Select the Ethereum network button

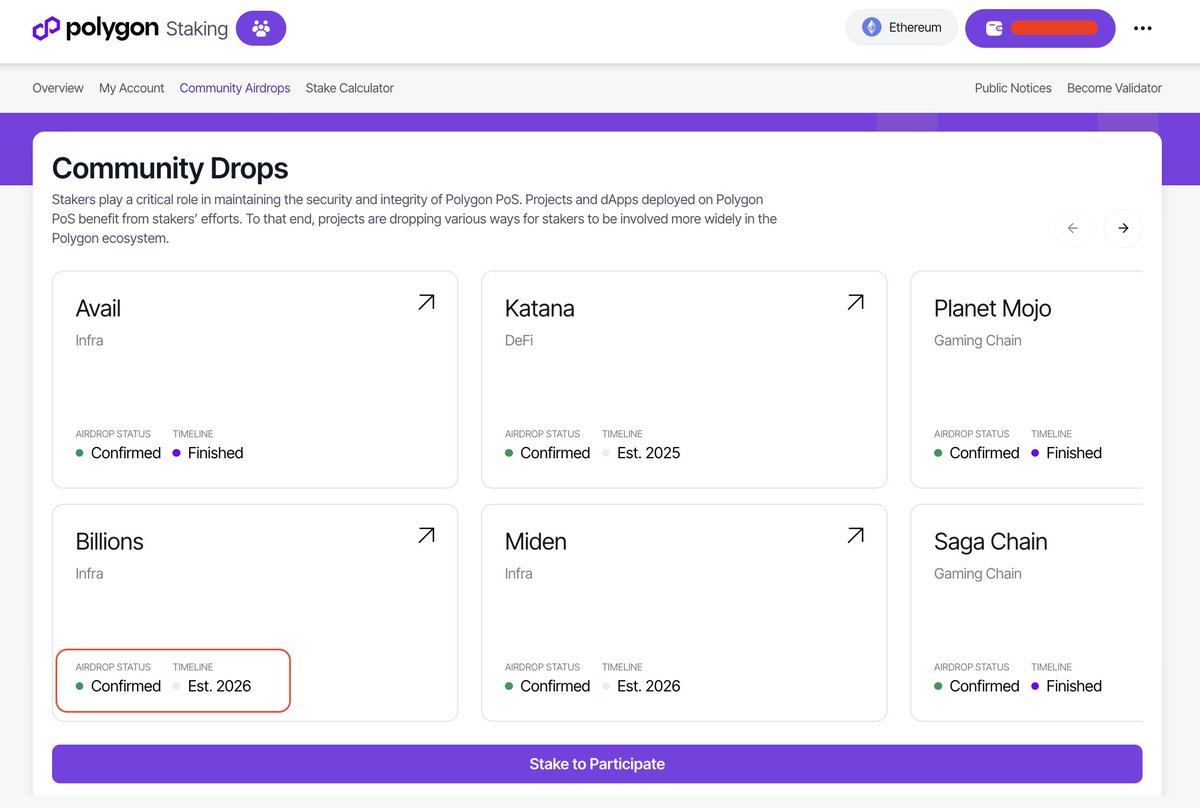click(902, 28)
